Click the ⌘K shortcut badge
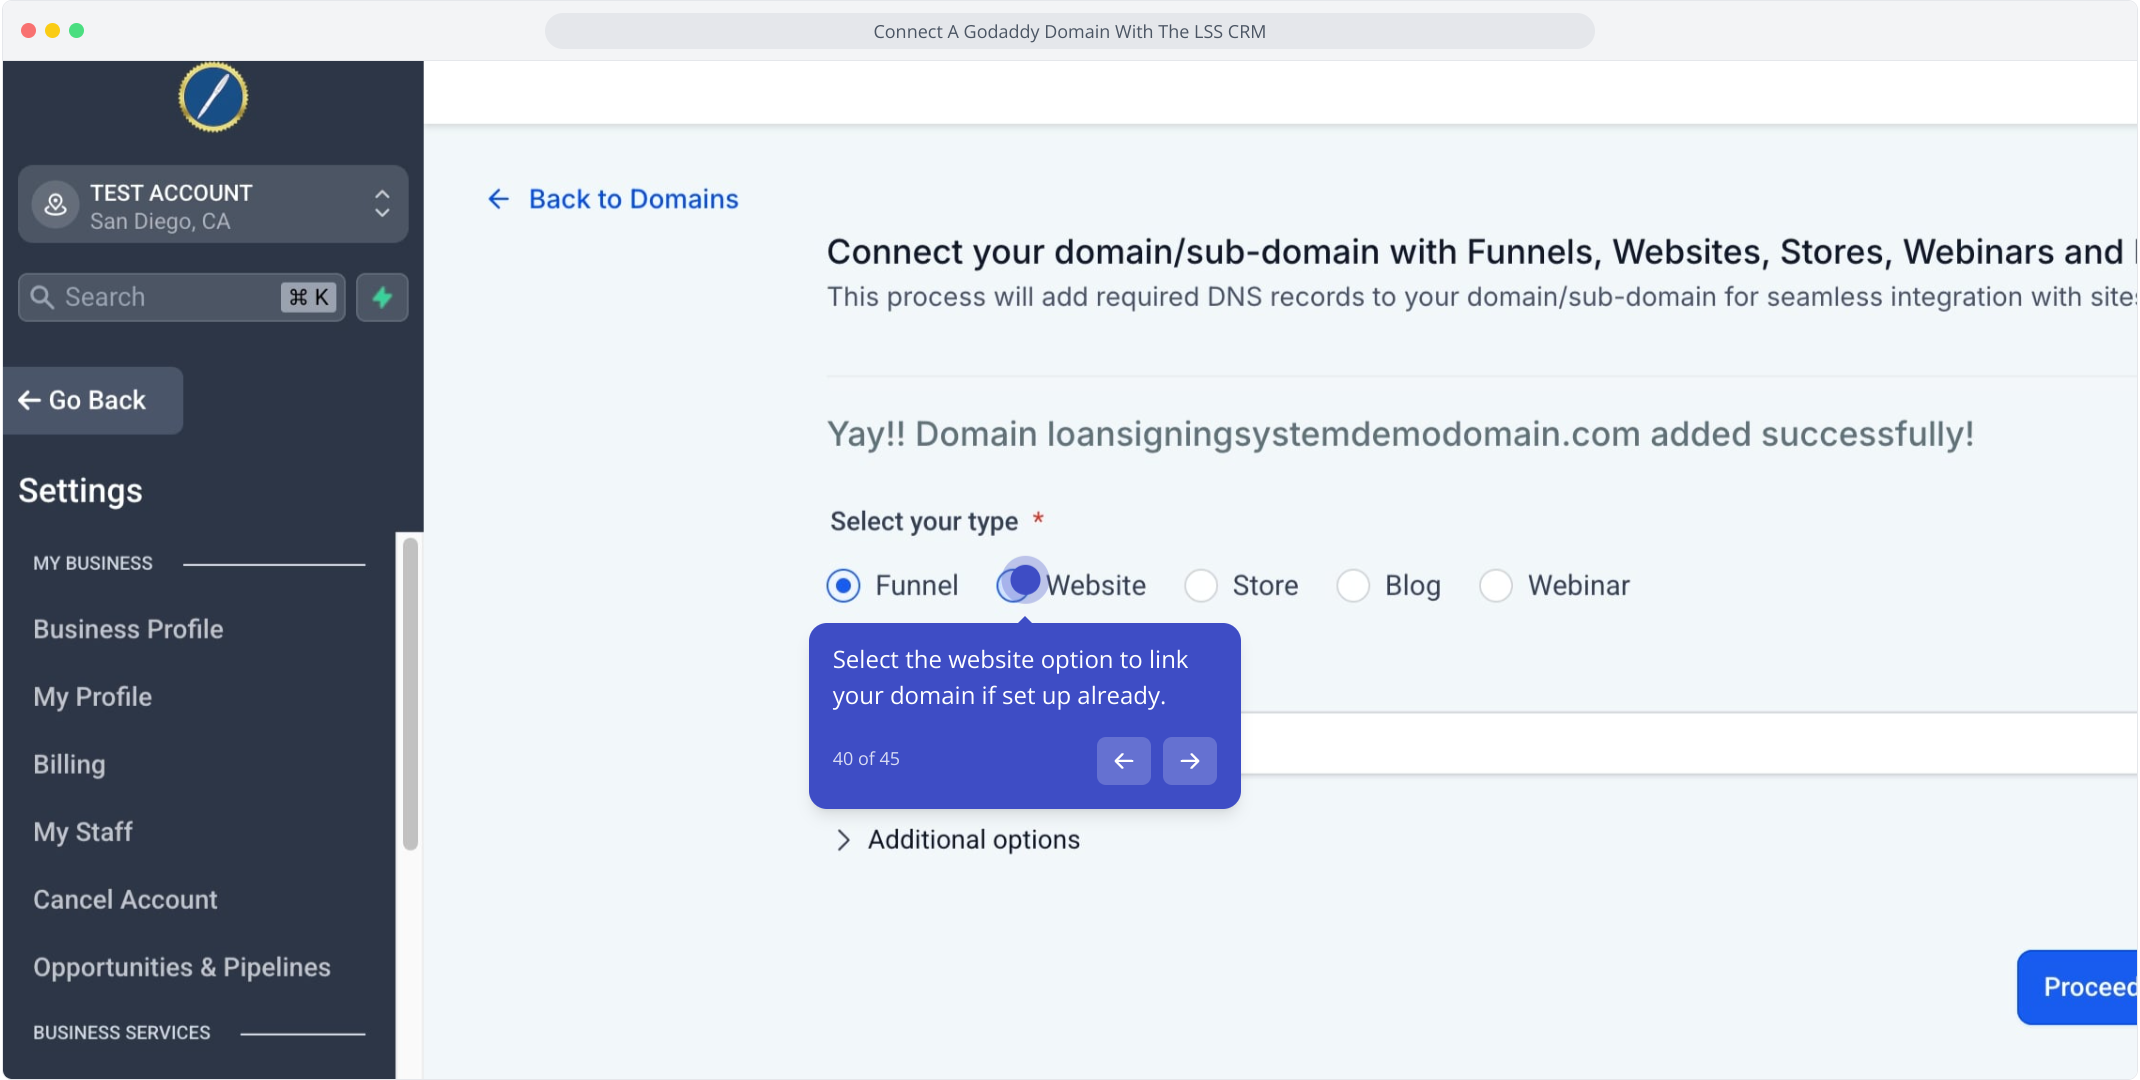Viewport: 2140px width, 1080px height. [308, 297]
